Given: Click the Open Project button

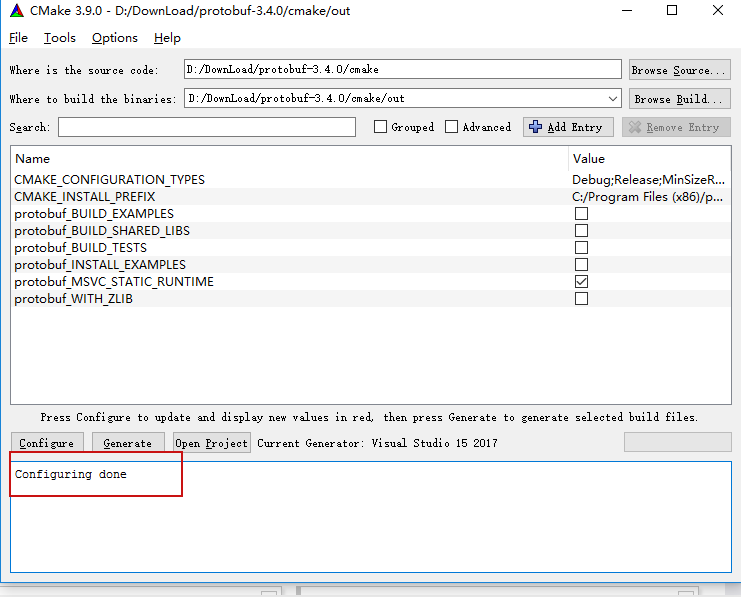Looking at the screenshot, I should point(211,443).
